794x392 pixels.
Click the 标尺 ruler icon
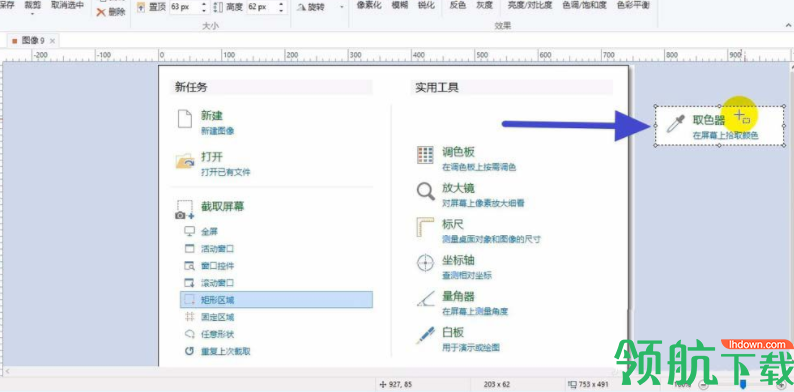point(425,228)
